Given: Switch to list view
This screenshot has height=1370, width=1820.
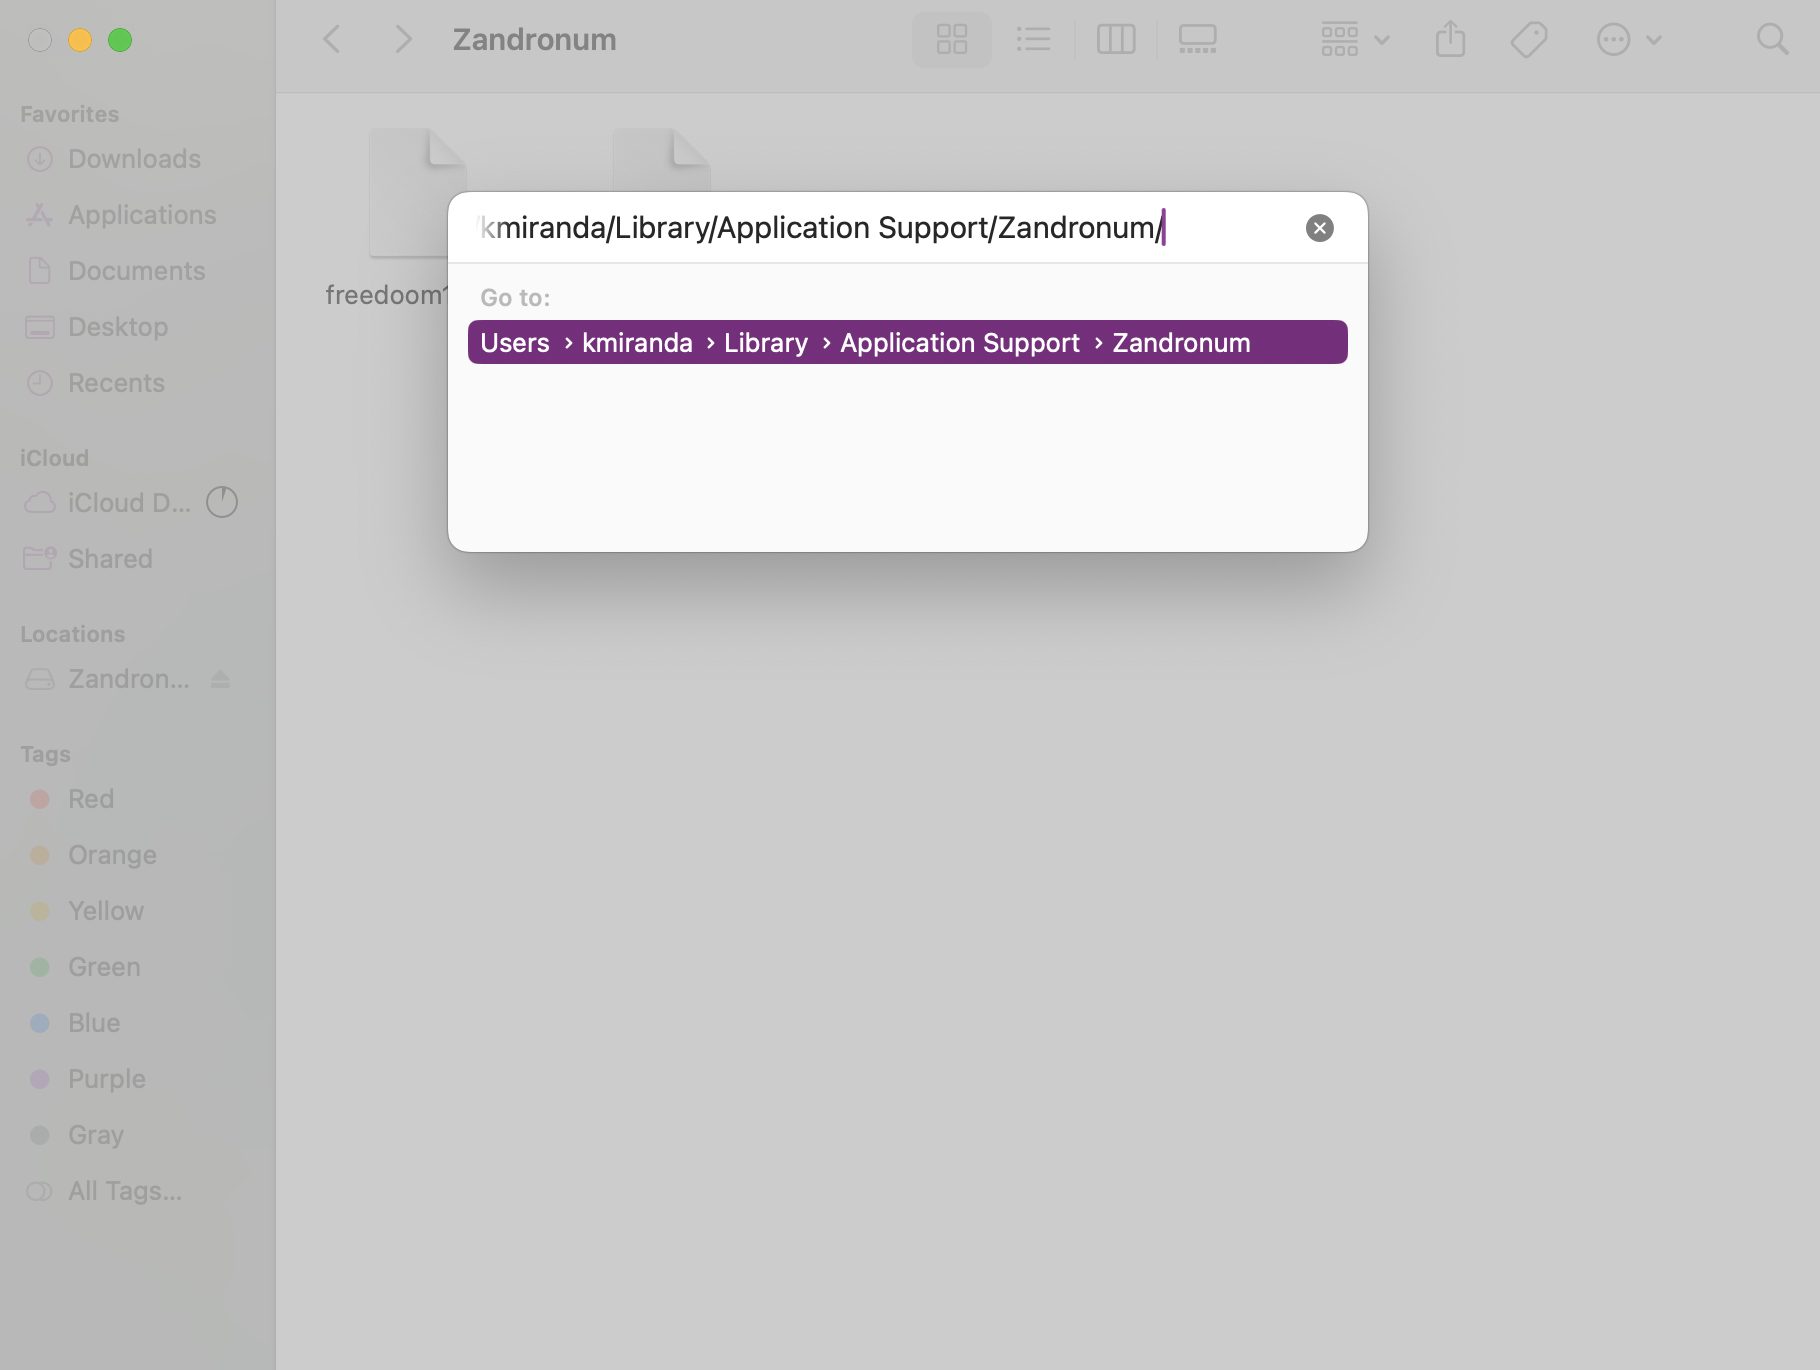Looking at the screenshot, I should click(1033, 40).
